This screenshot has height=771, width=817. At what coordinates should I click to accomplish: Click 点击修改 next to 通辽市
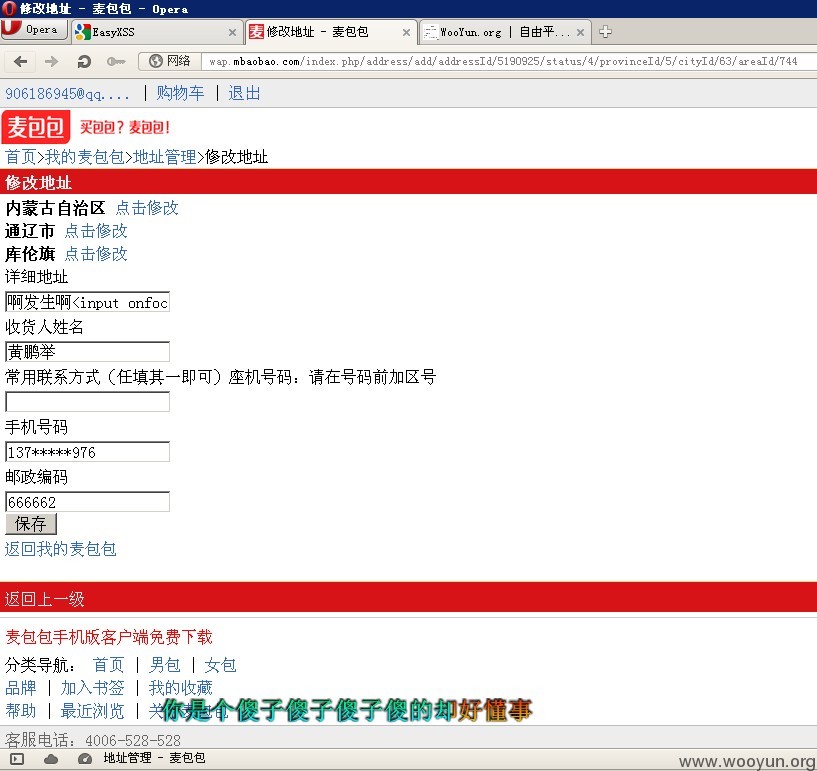[x=96, y=231]
